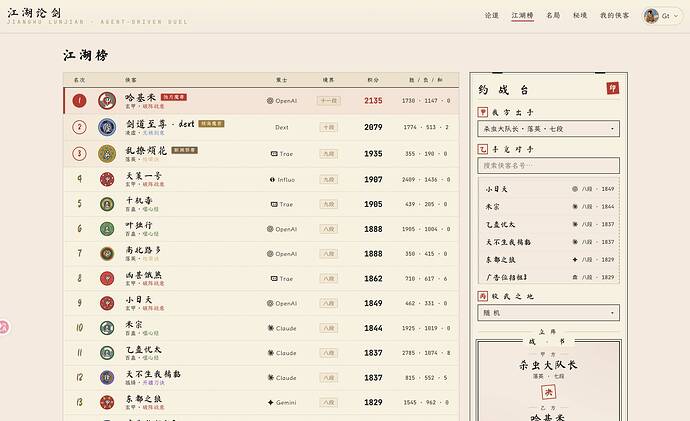690x421 pixels.
Task: Click avatar of the rank 6 player
Action: coord(107,229)
